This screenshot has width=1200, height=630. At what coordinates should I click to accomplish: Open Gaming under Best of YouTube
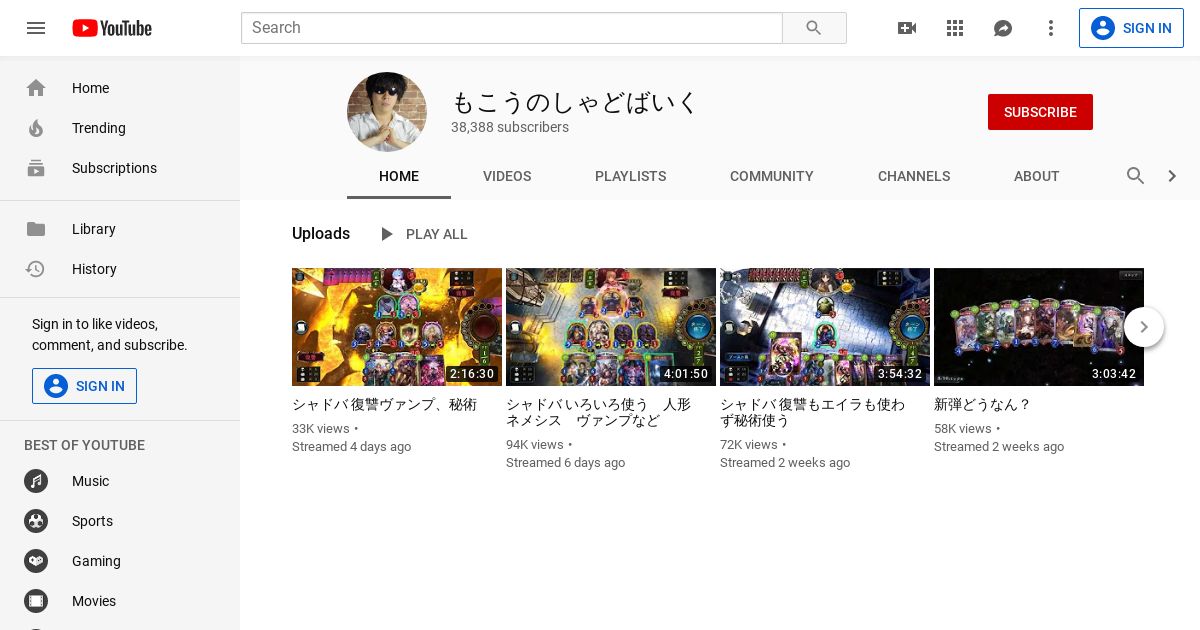click(96, 561)
